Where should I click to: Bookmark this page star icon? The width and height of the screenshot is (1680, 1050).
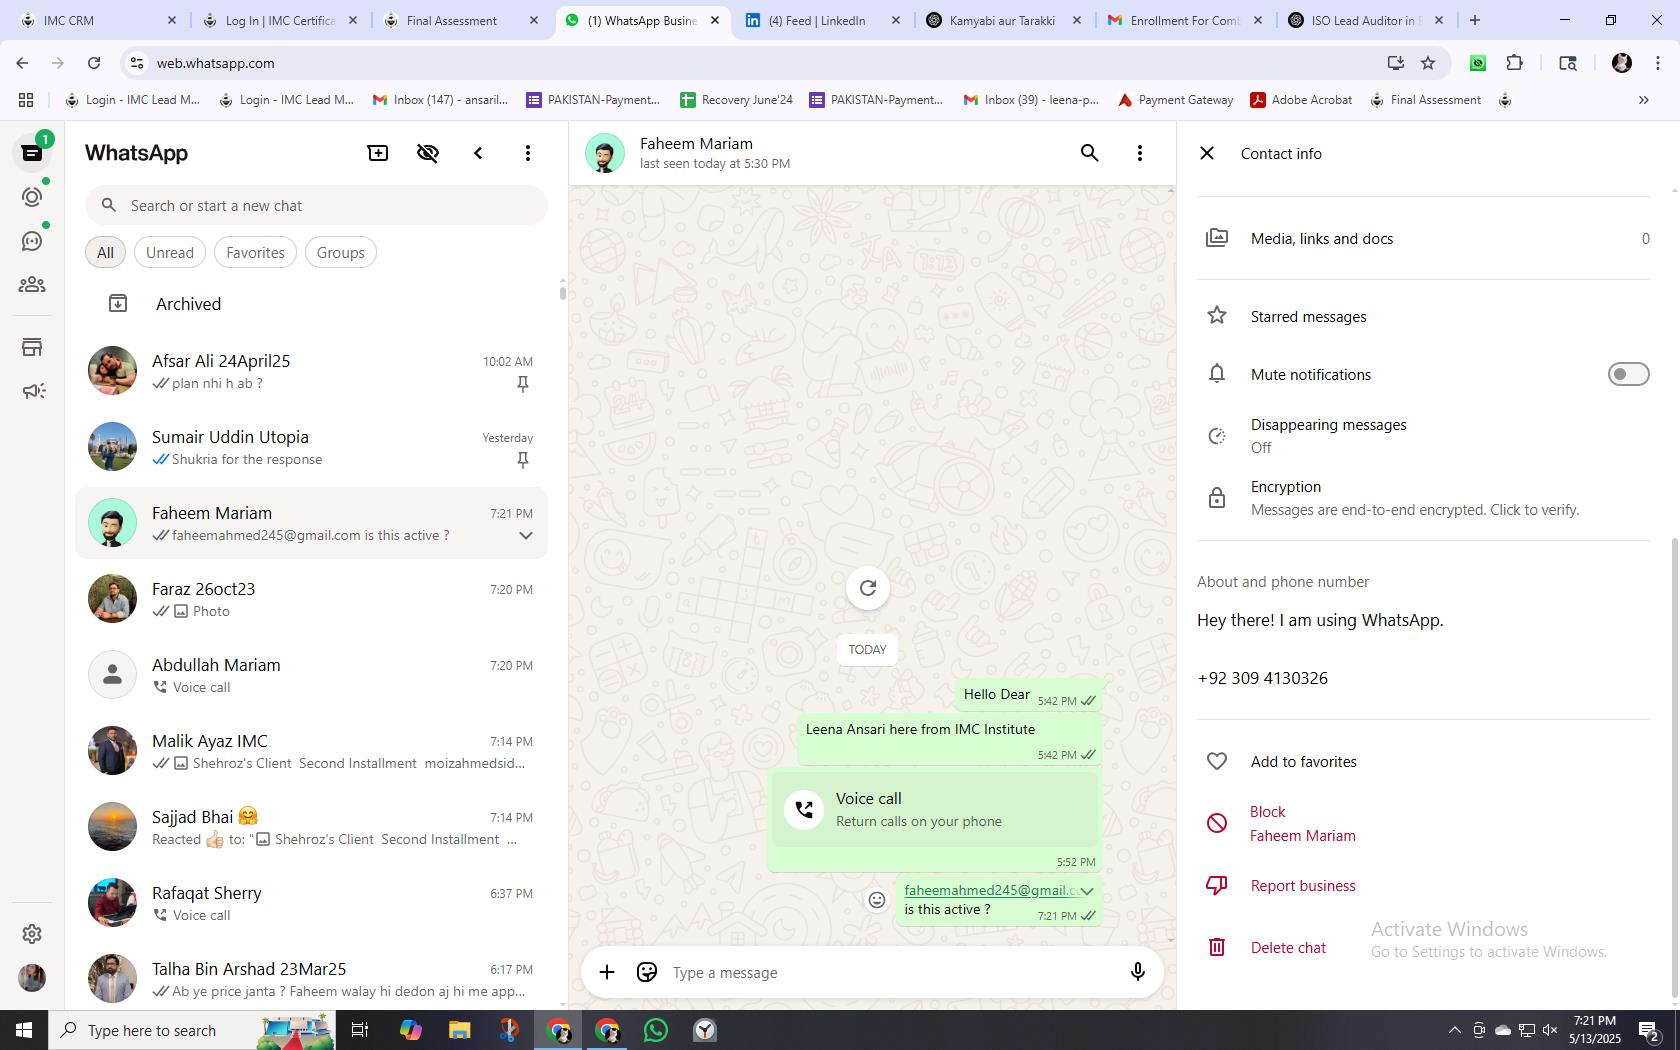pyautogui.click(x=1428, y=63)
